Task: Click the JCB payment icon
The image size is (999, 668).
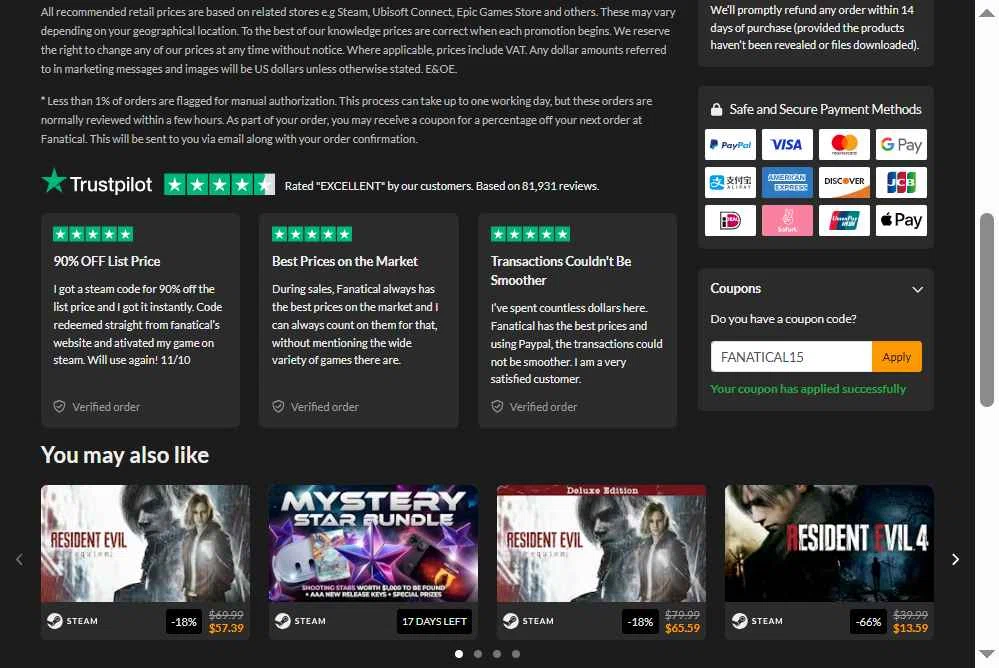Action: point(901,182)
